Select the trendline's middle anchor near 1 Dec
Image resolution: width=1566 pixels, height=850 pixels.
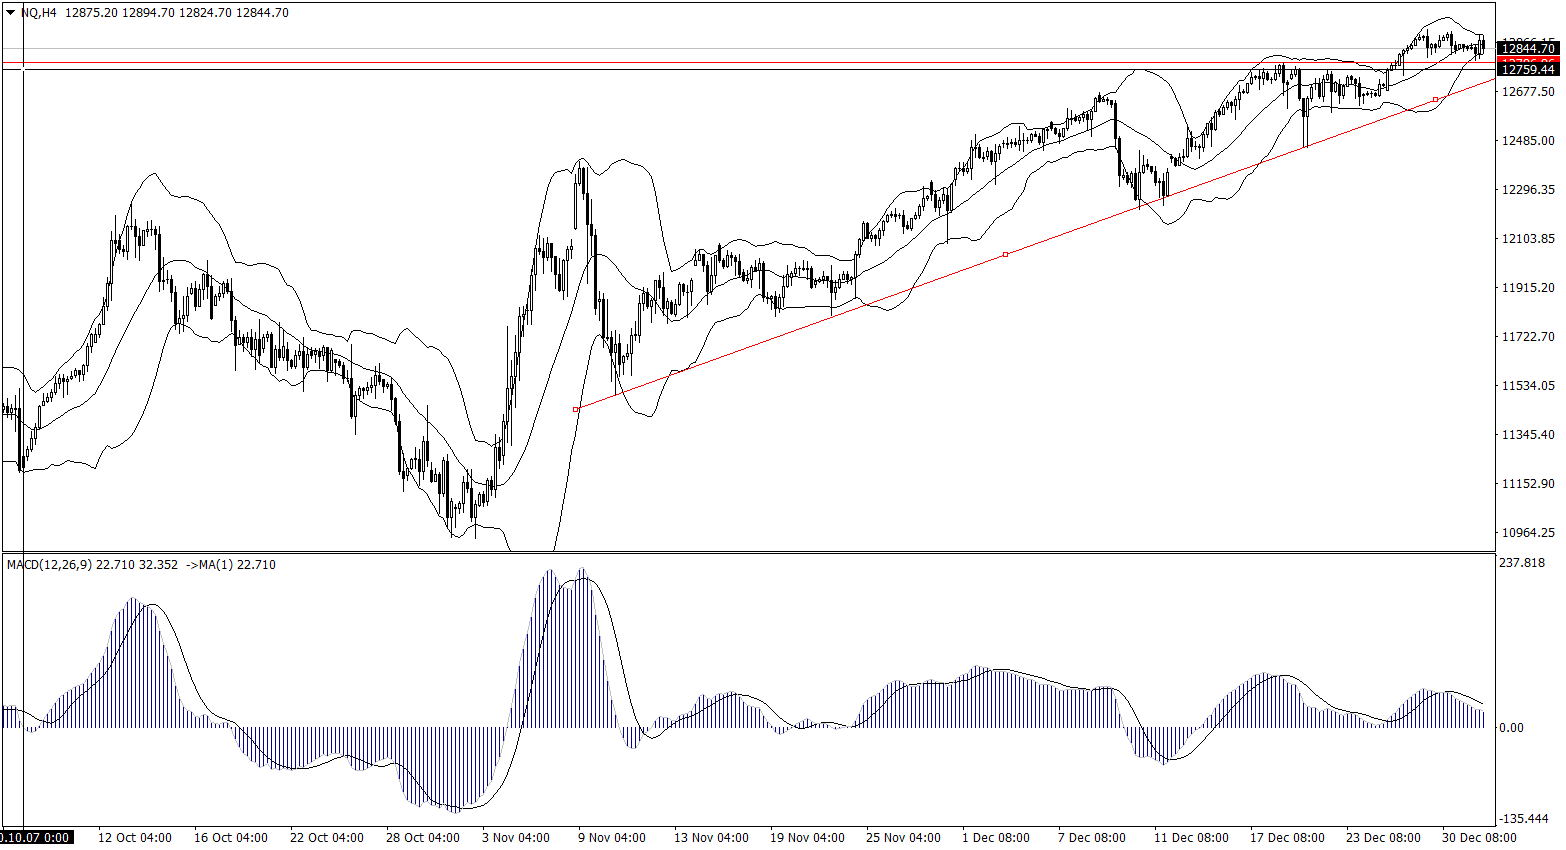click(1005, 255)
